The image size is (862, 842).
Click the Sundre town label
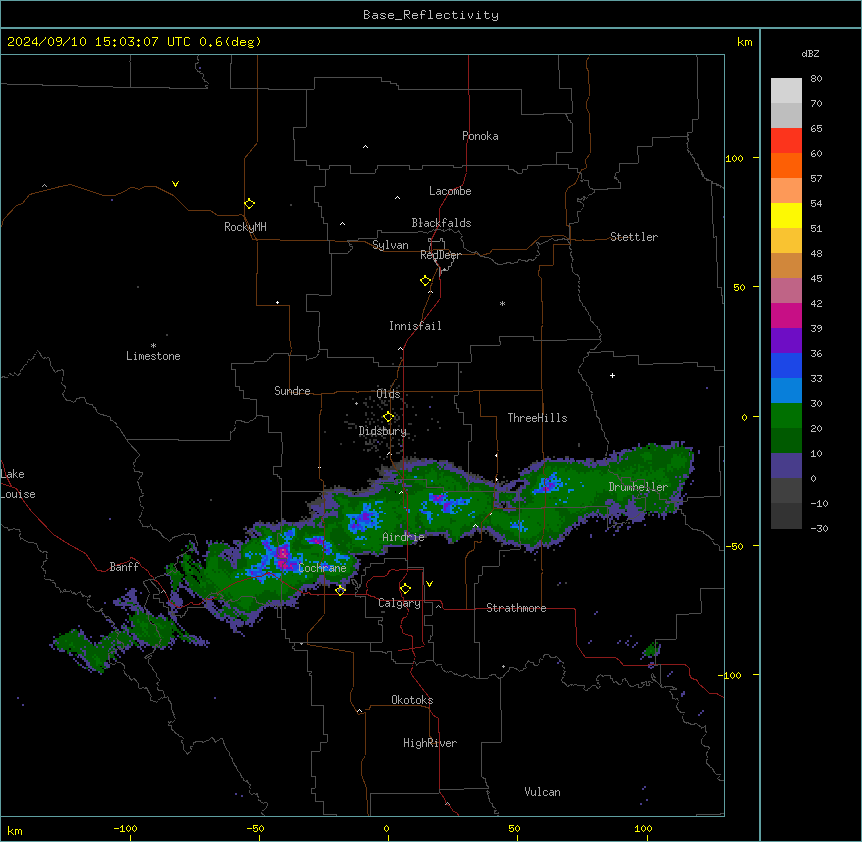[x=292, y=391]
